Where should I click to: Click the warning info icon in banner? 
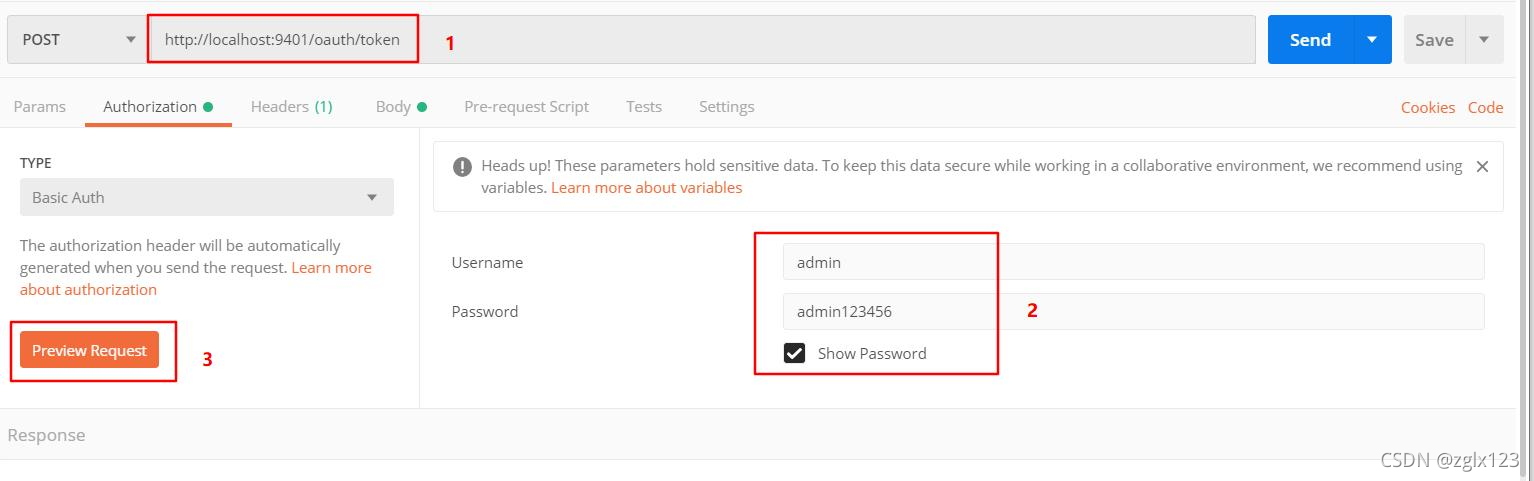pos(462,167)
